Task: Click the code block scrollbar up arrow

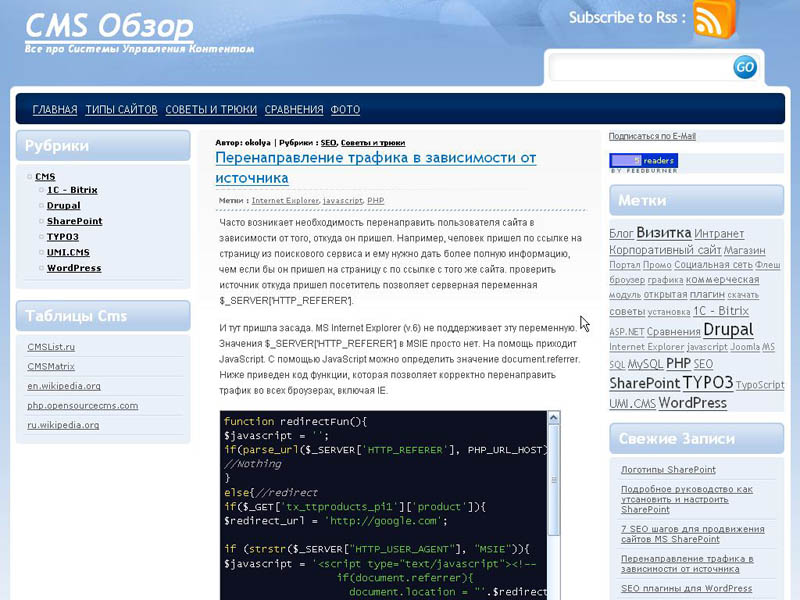Action: 554,418
